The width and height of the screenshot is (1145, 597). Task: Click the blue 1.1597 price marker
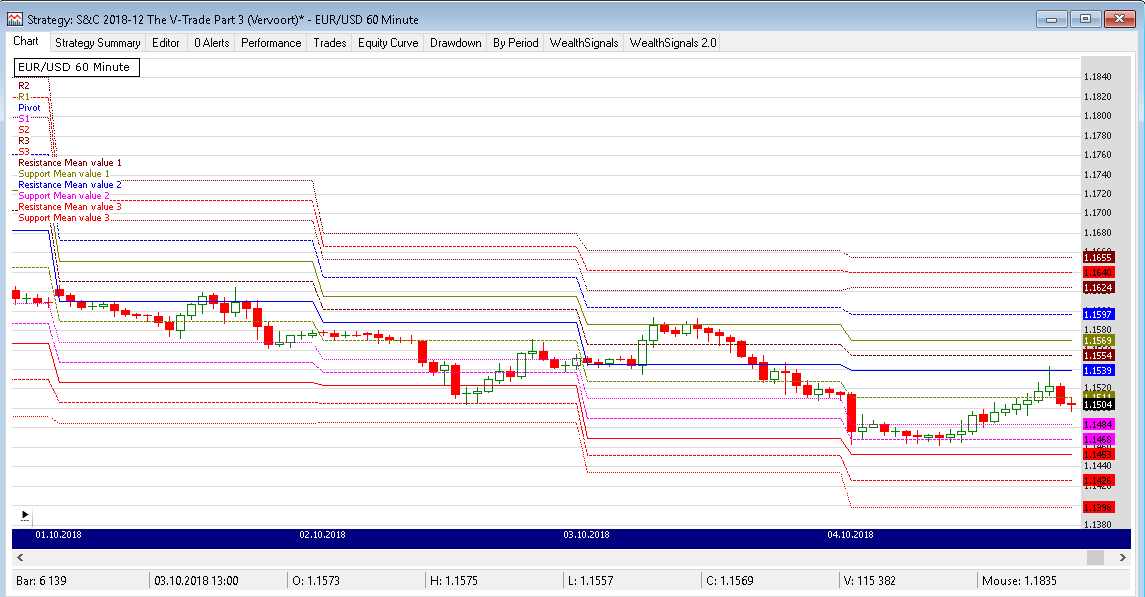[1098, 314]
